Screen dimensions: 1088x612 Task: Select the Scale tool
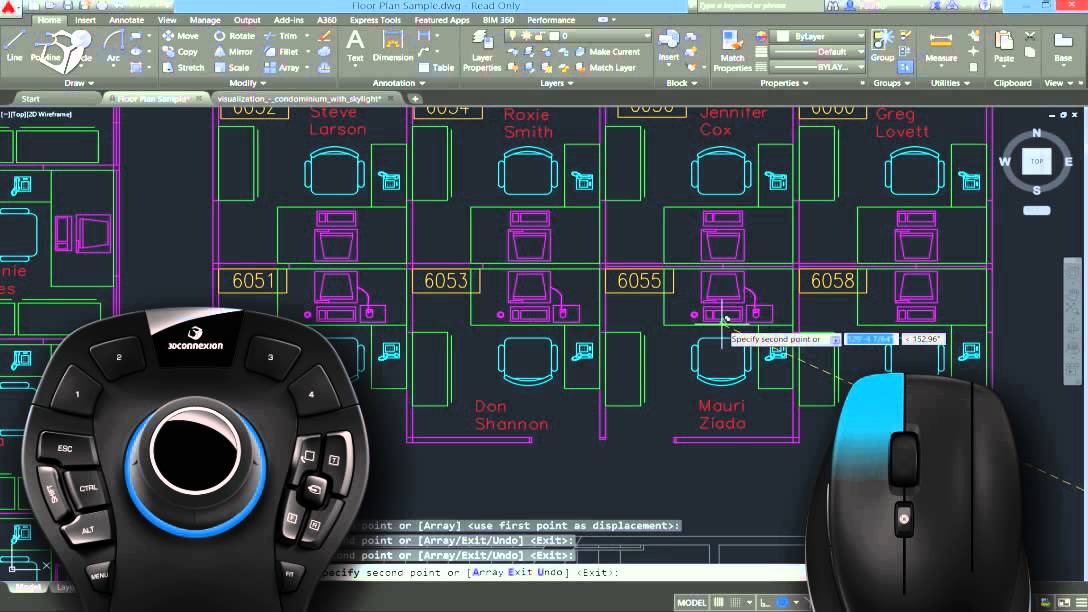point(232,67)
